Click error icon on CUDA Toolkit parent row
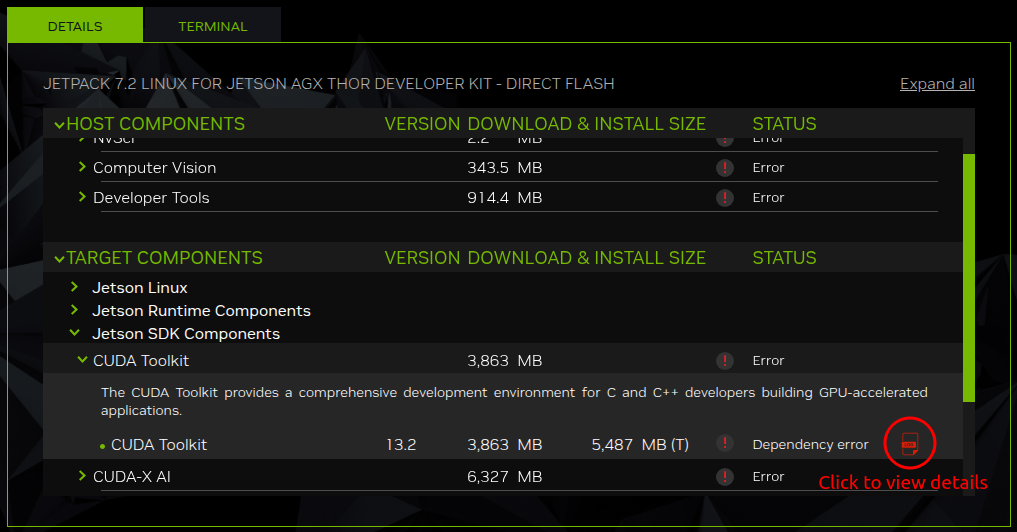This screenshot has width=1017, height=532. tap(724, 361)
